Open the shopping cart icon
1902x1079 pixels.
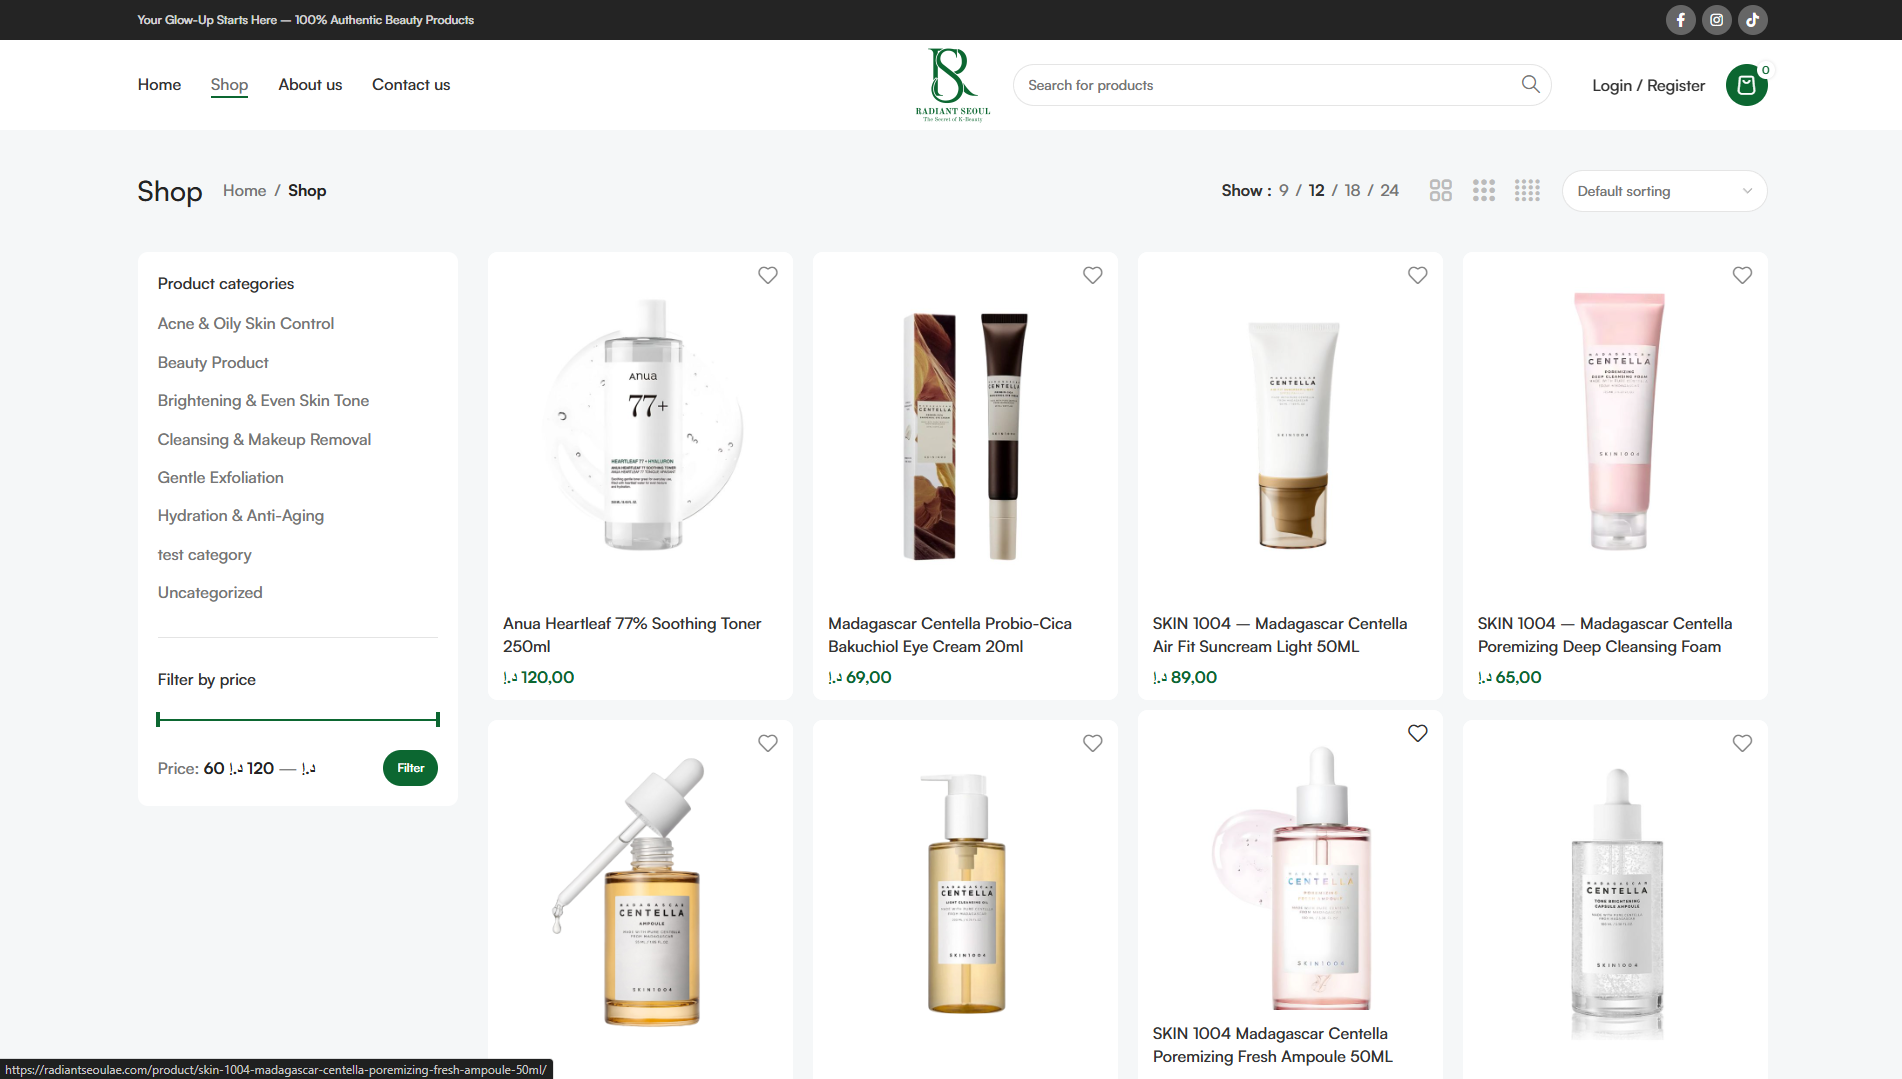(x=1746, y=85)
